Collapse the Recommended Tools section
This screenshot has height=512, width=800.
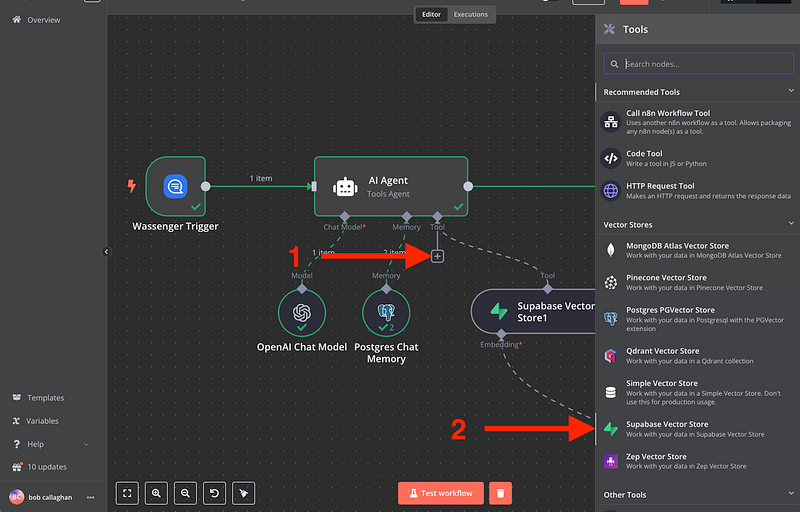[x=791, y=92]
